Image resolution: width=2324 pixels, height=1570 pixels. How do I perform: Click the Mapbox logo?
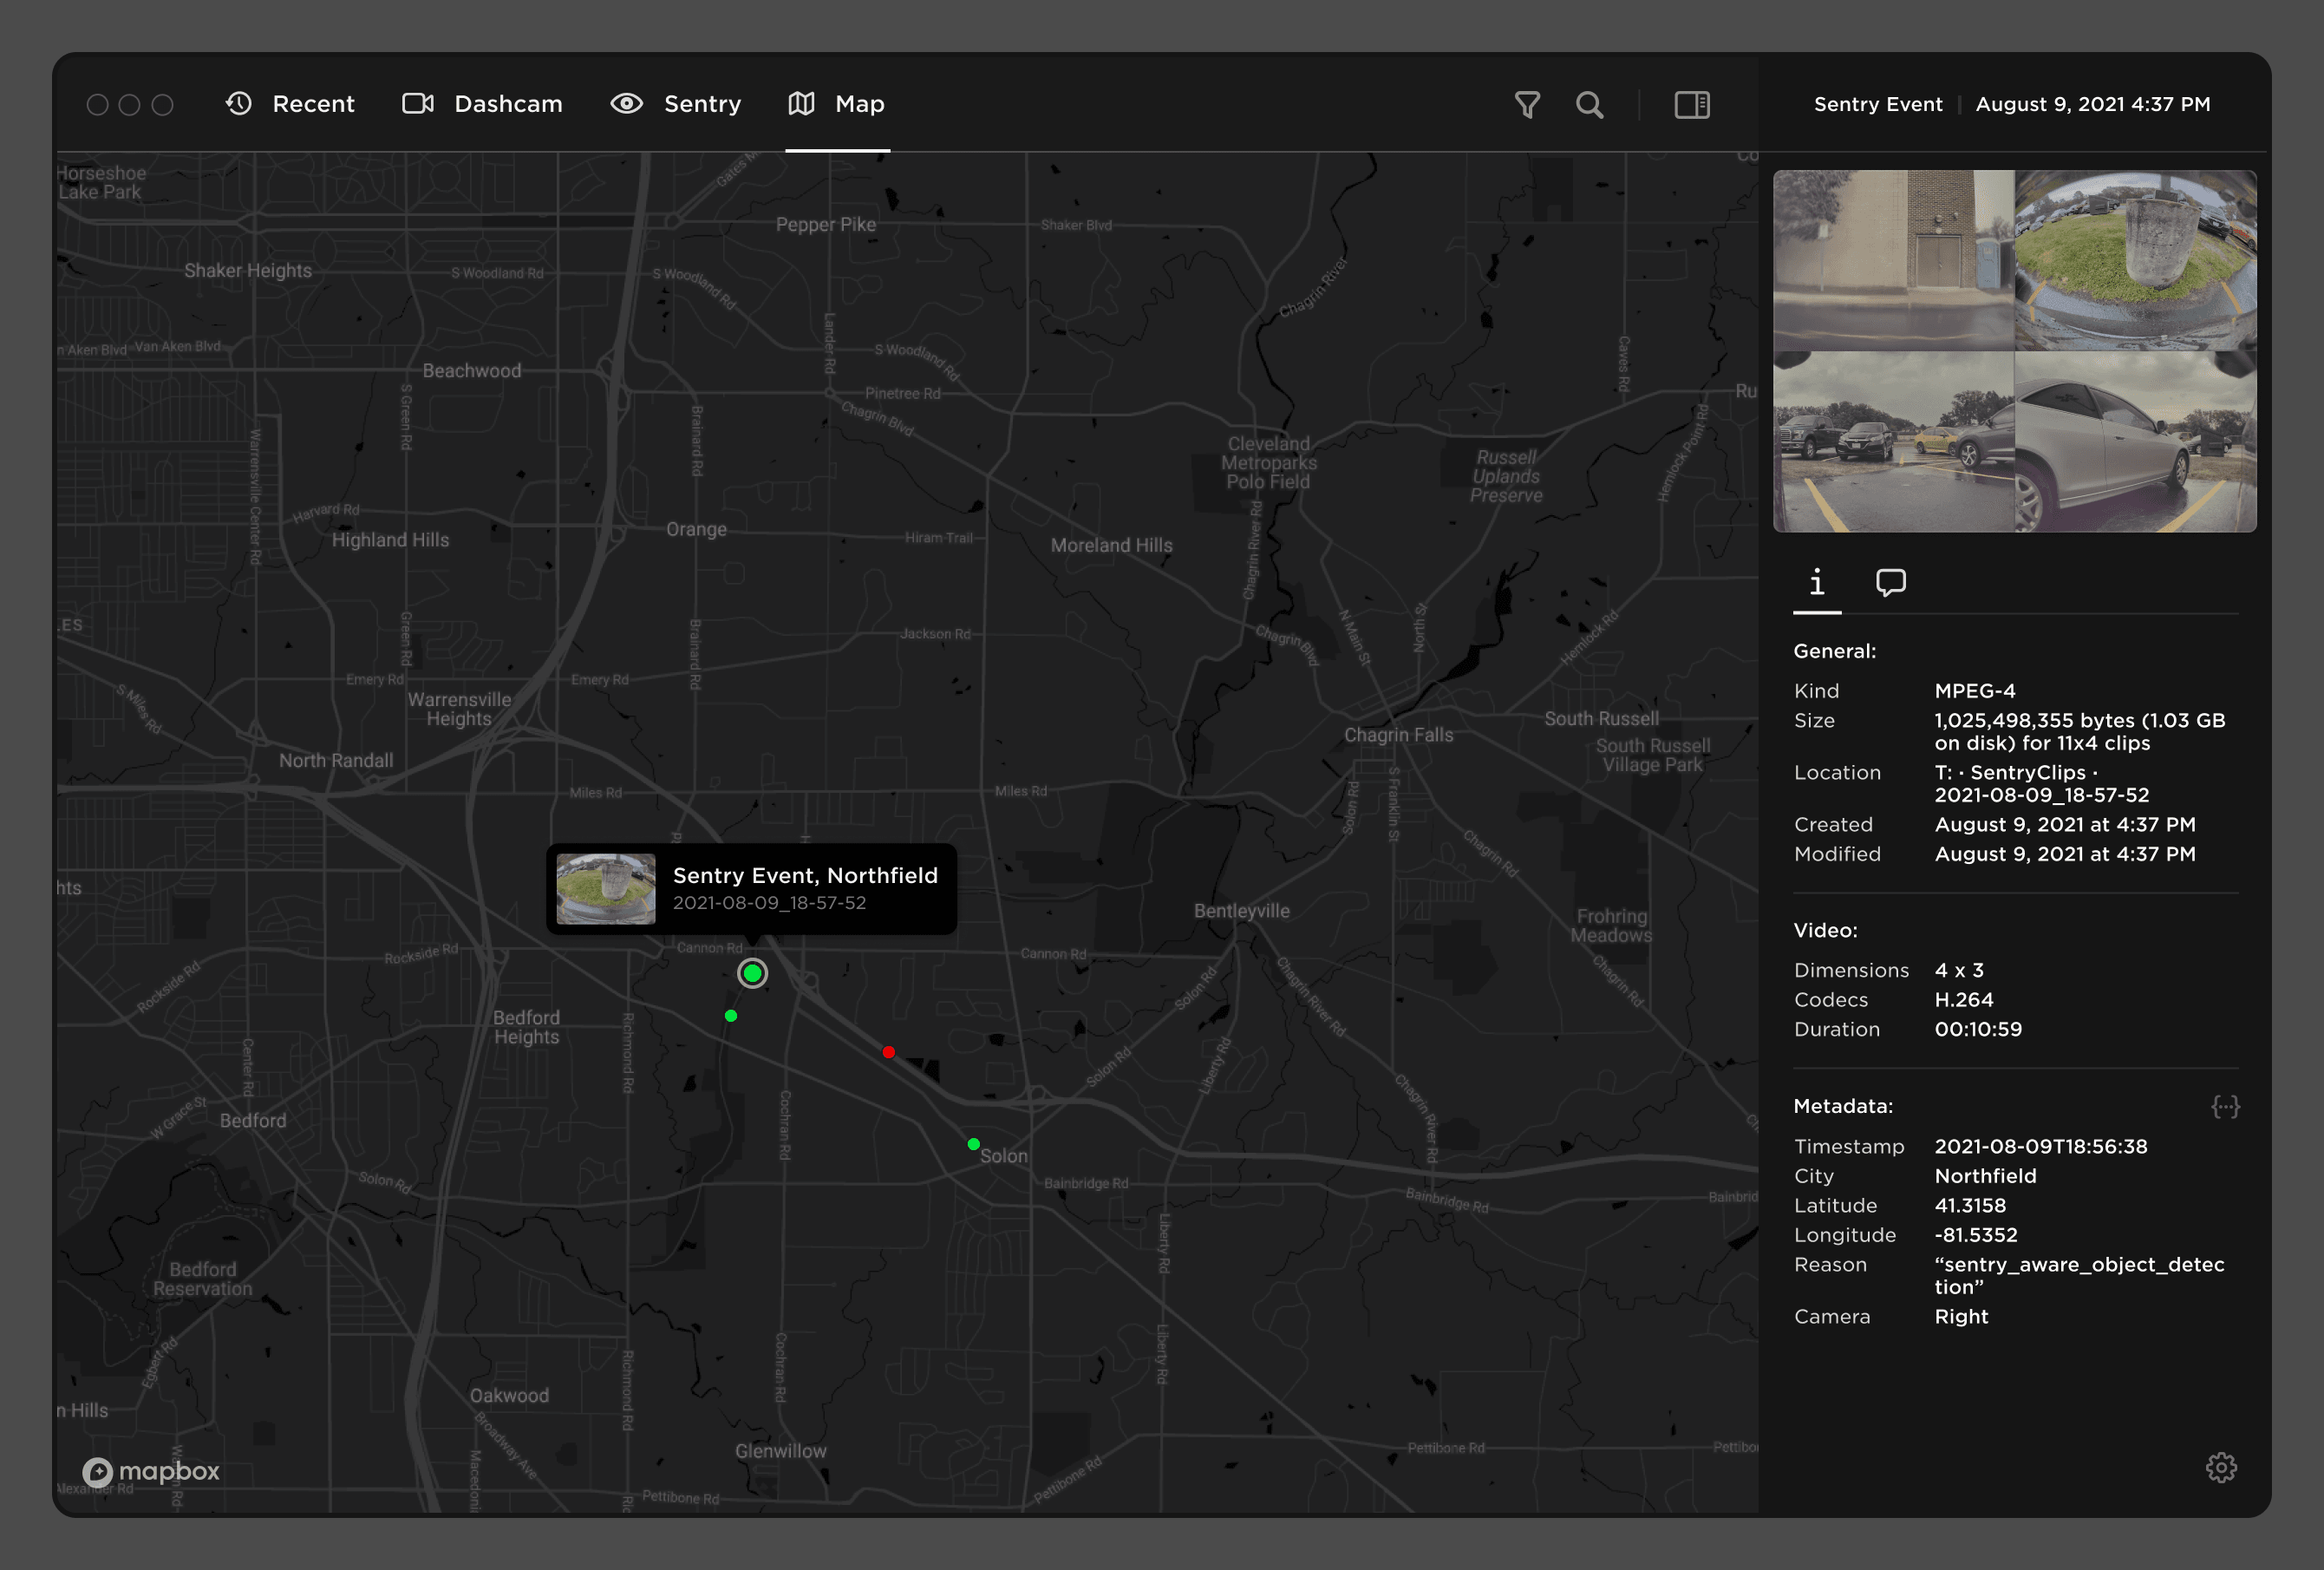tap(151, 1471)
